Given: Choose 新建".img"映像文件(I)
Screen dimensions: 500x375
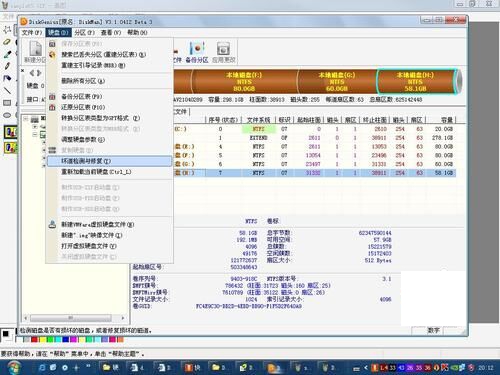Looking at the screenshot, I should pyautogui.click(x=109, y=235).
